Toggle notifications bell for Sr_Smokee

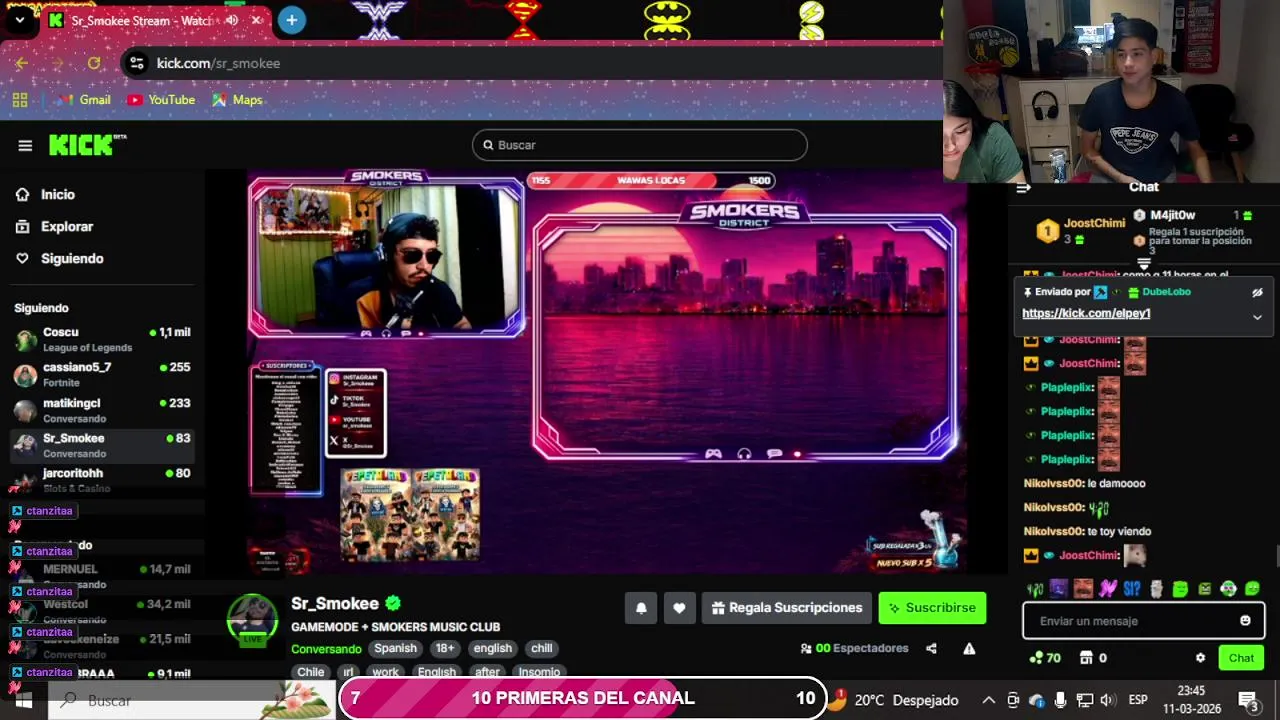[x=641, y=608]
